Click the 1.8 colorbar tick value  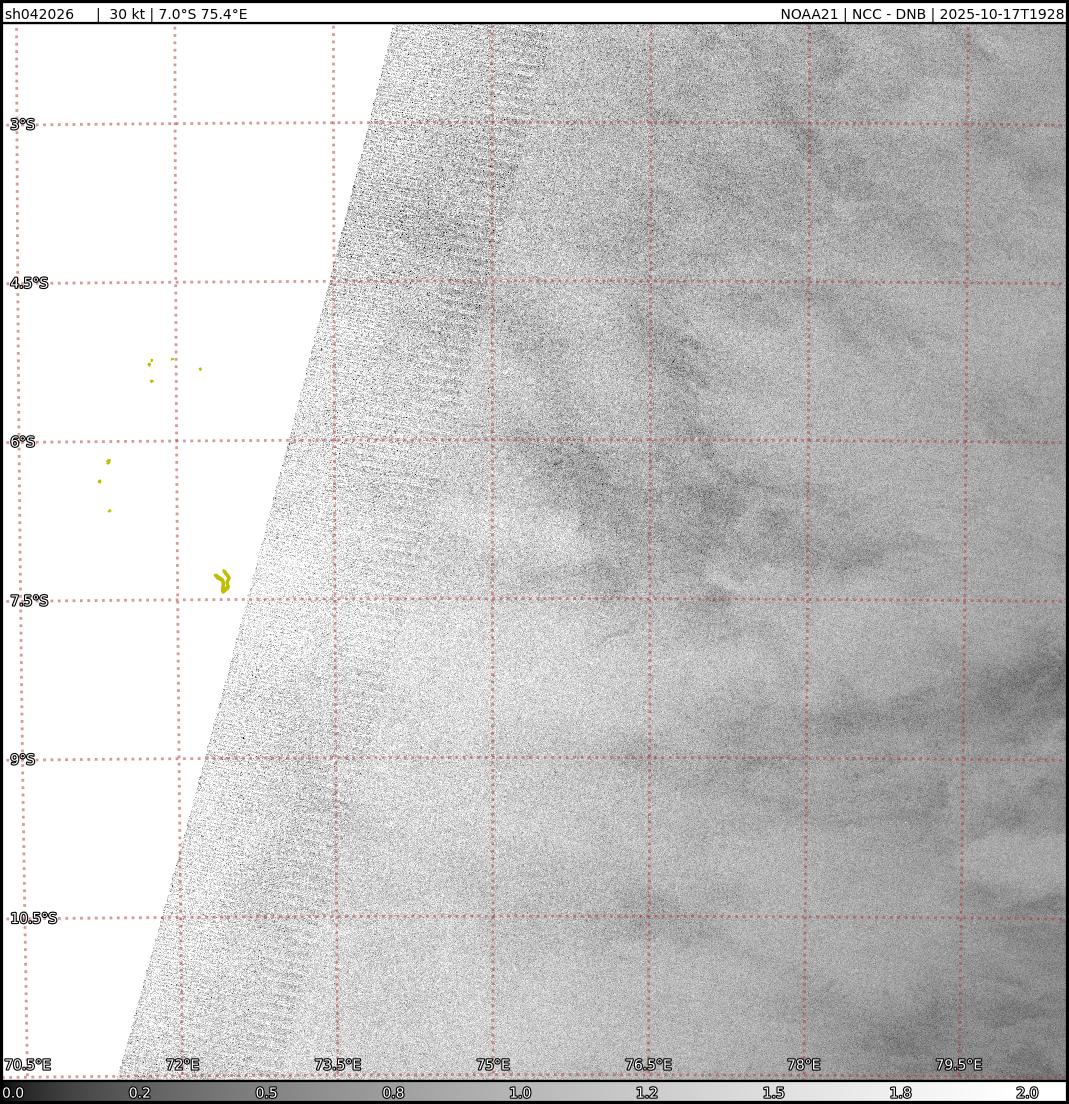pos(900,1093)
